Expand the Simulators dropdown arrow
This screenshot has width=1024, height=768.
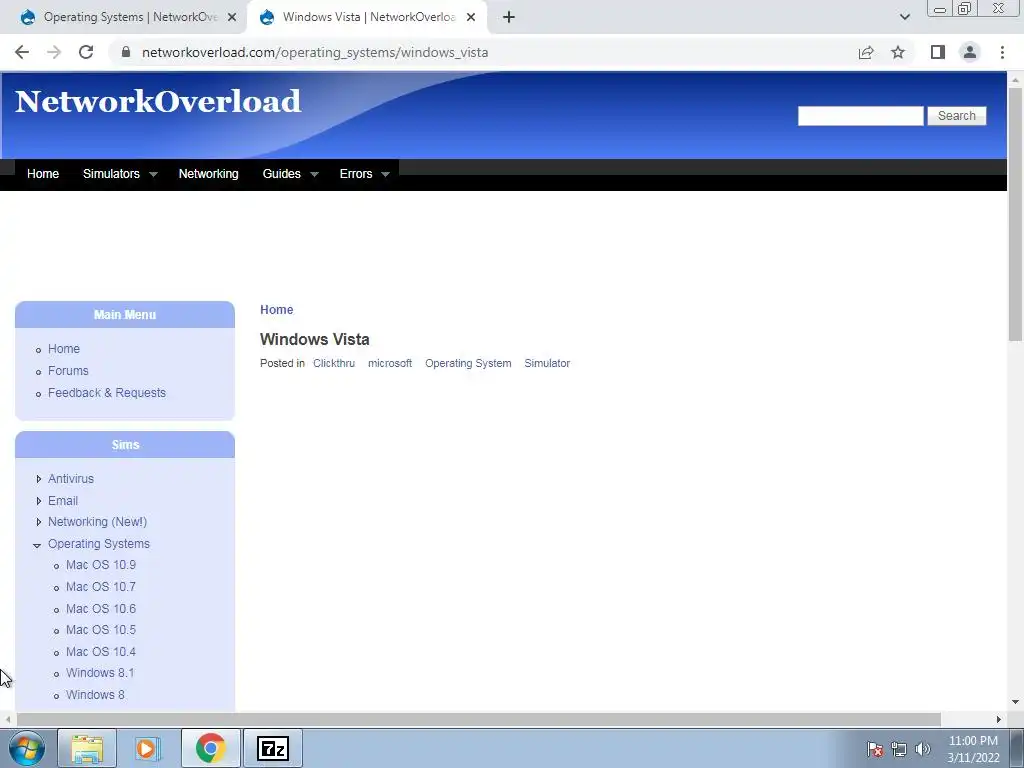[153, 174]
